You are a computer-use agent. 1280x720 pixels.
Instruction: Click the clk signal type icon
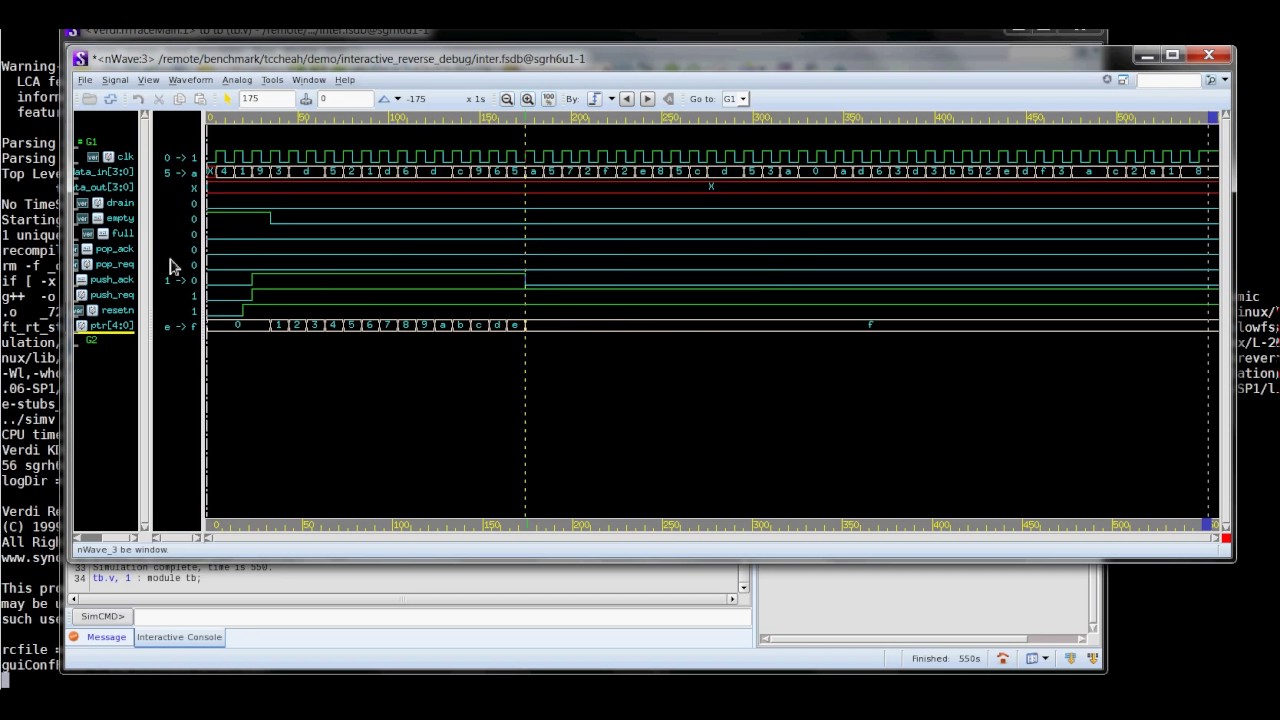(x=108, y=157)
